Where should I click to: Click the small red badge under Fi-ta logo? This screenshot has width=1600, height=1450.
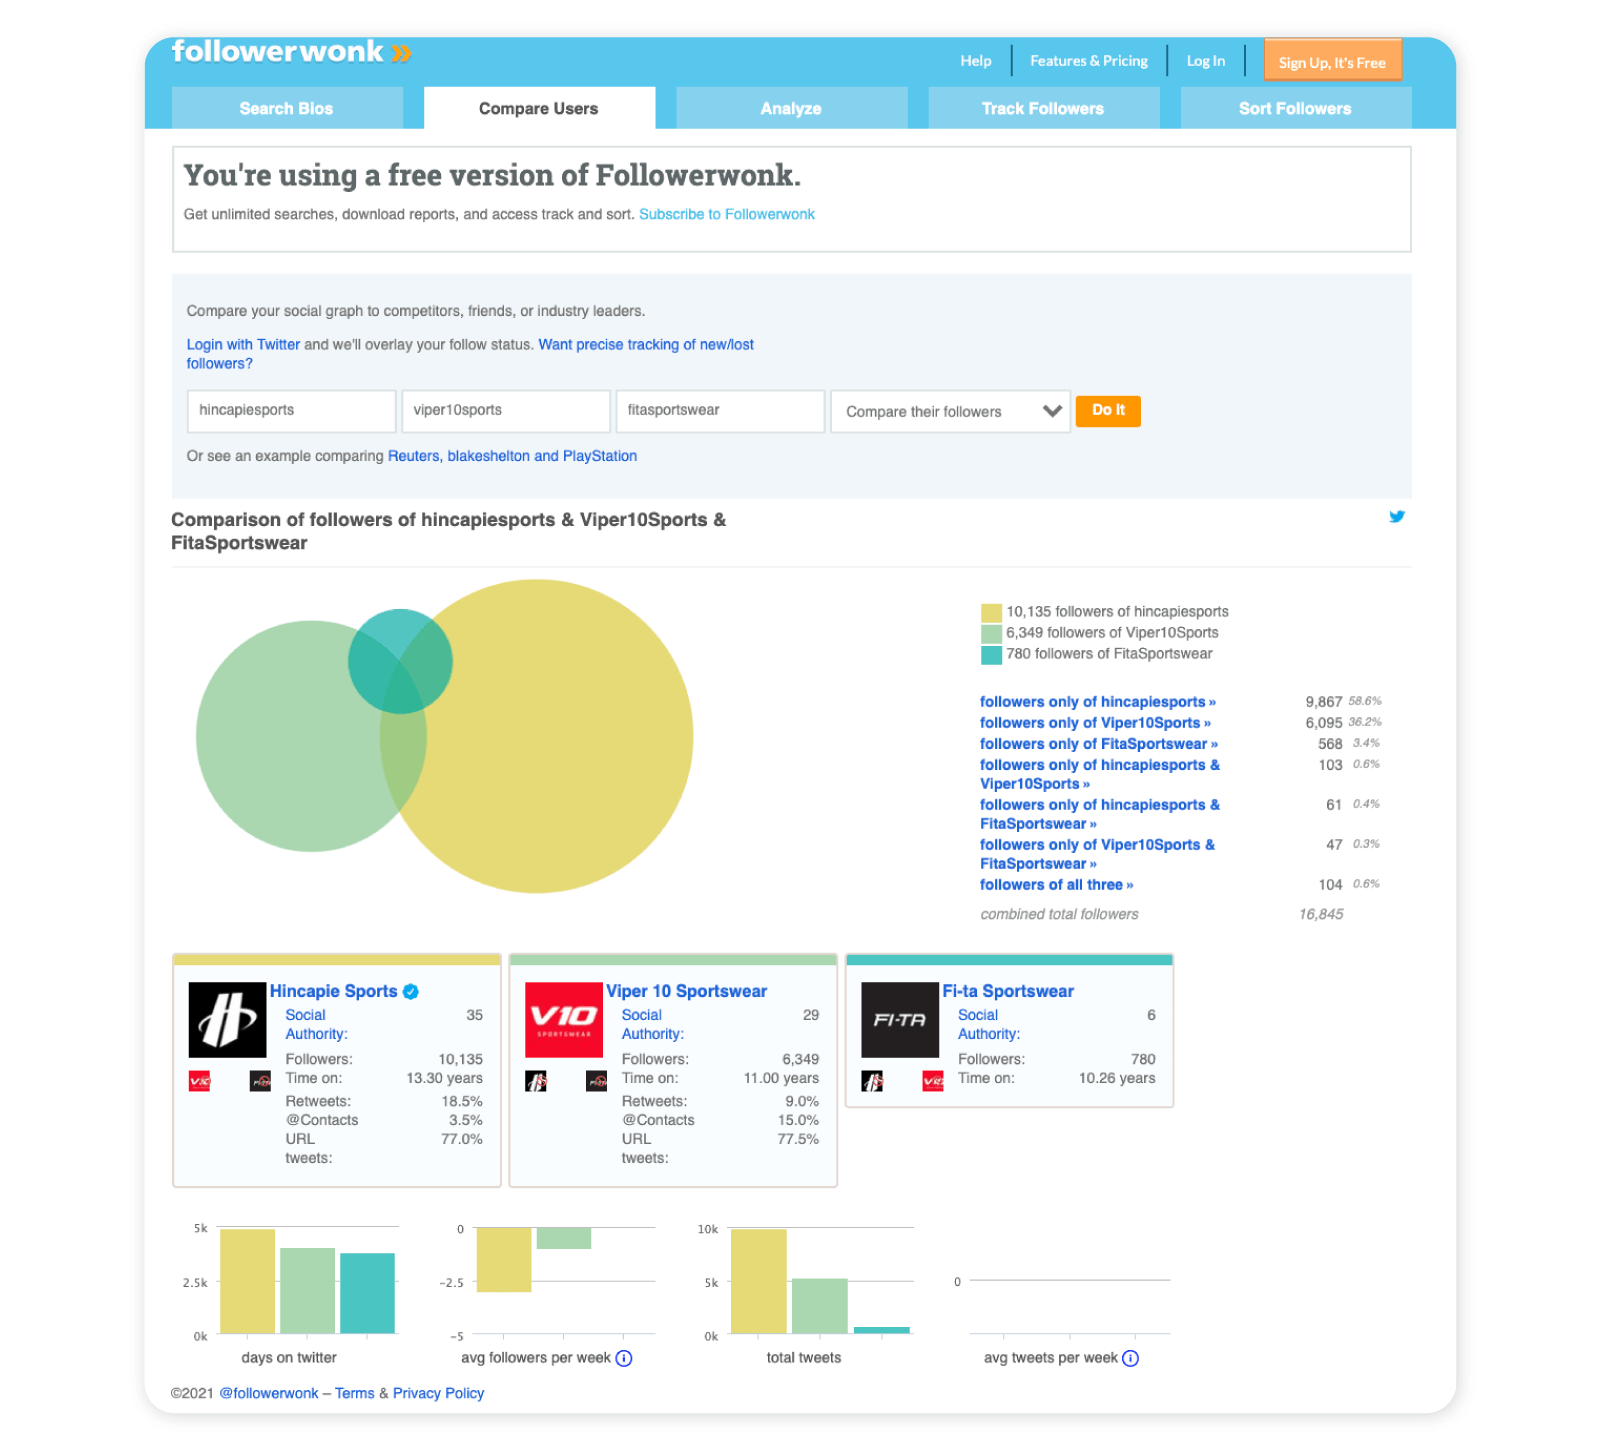(932, 1081)
